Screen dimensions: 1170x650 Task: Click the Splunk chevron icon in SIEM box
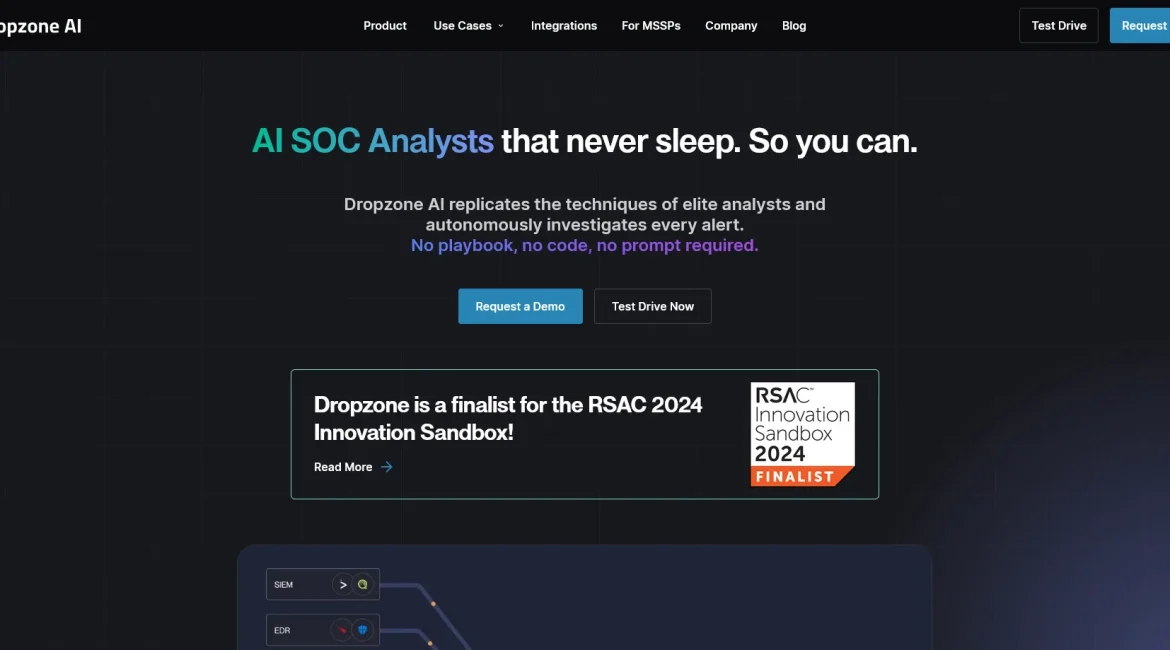(x=342, y=584)
